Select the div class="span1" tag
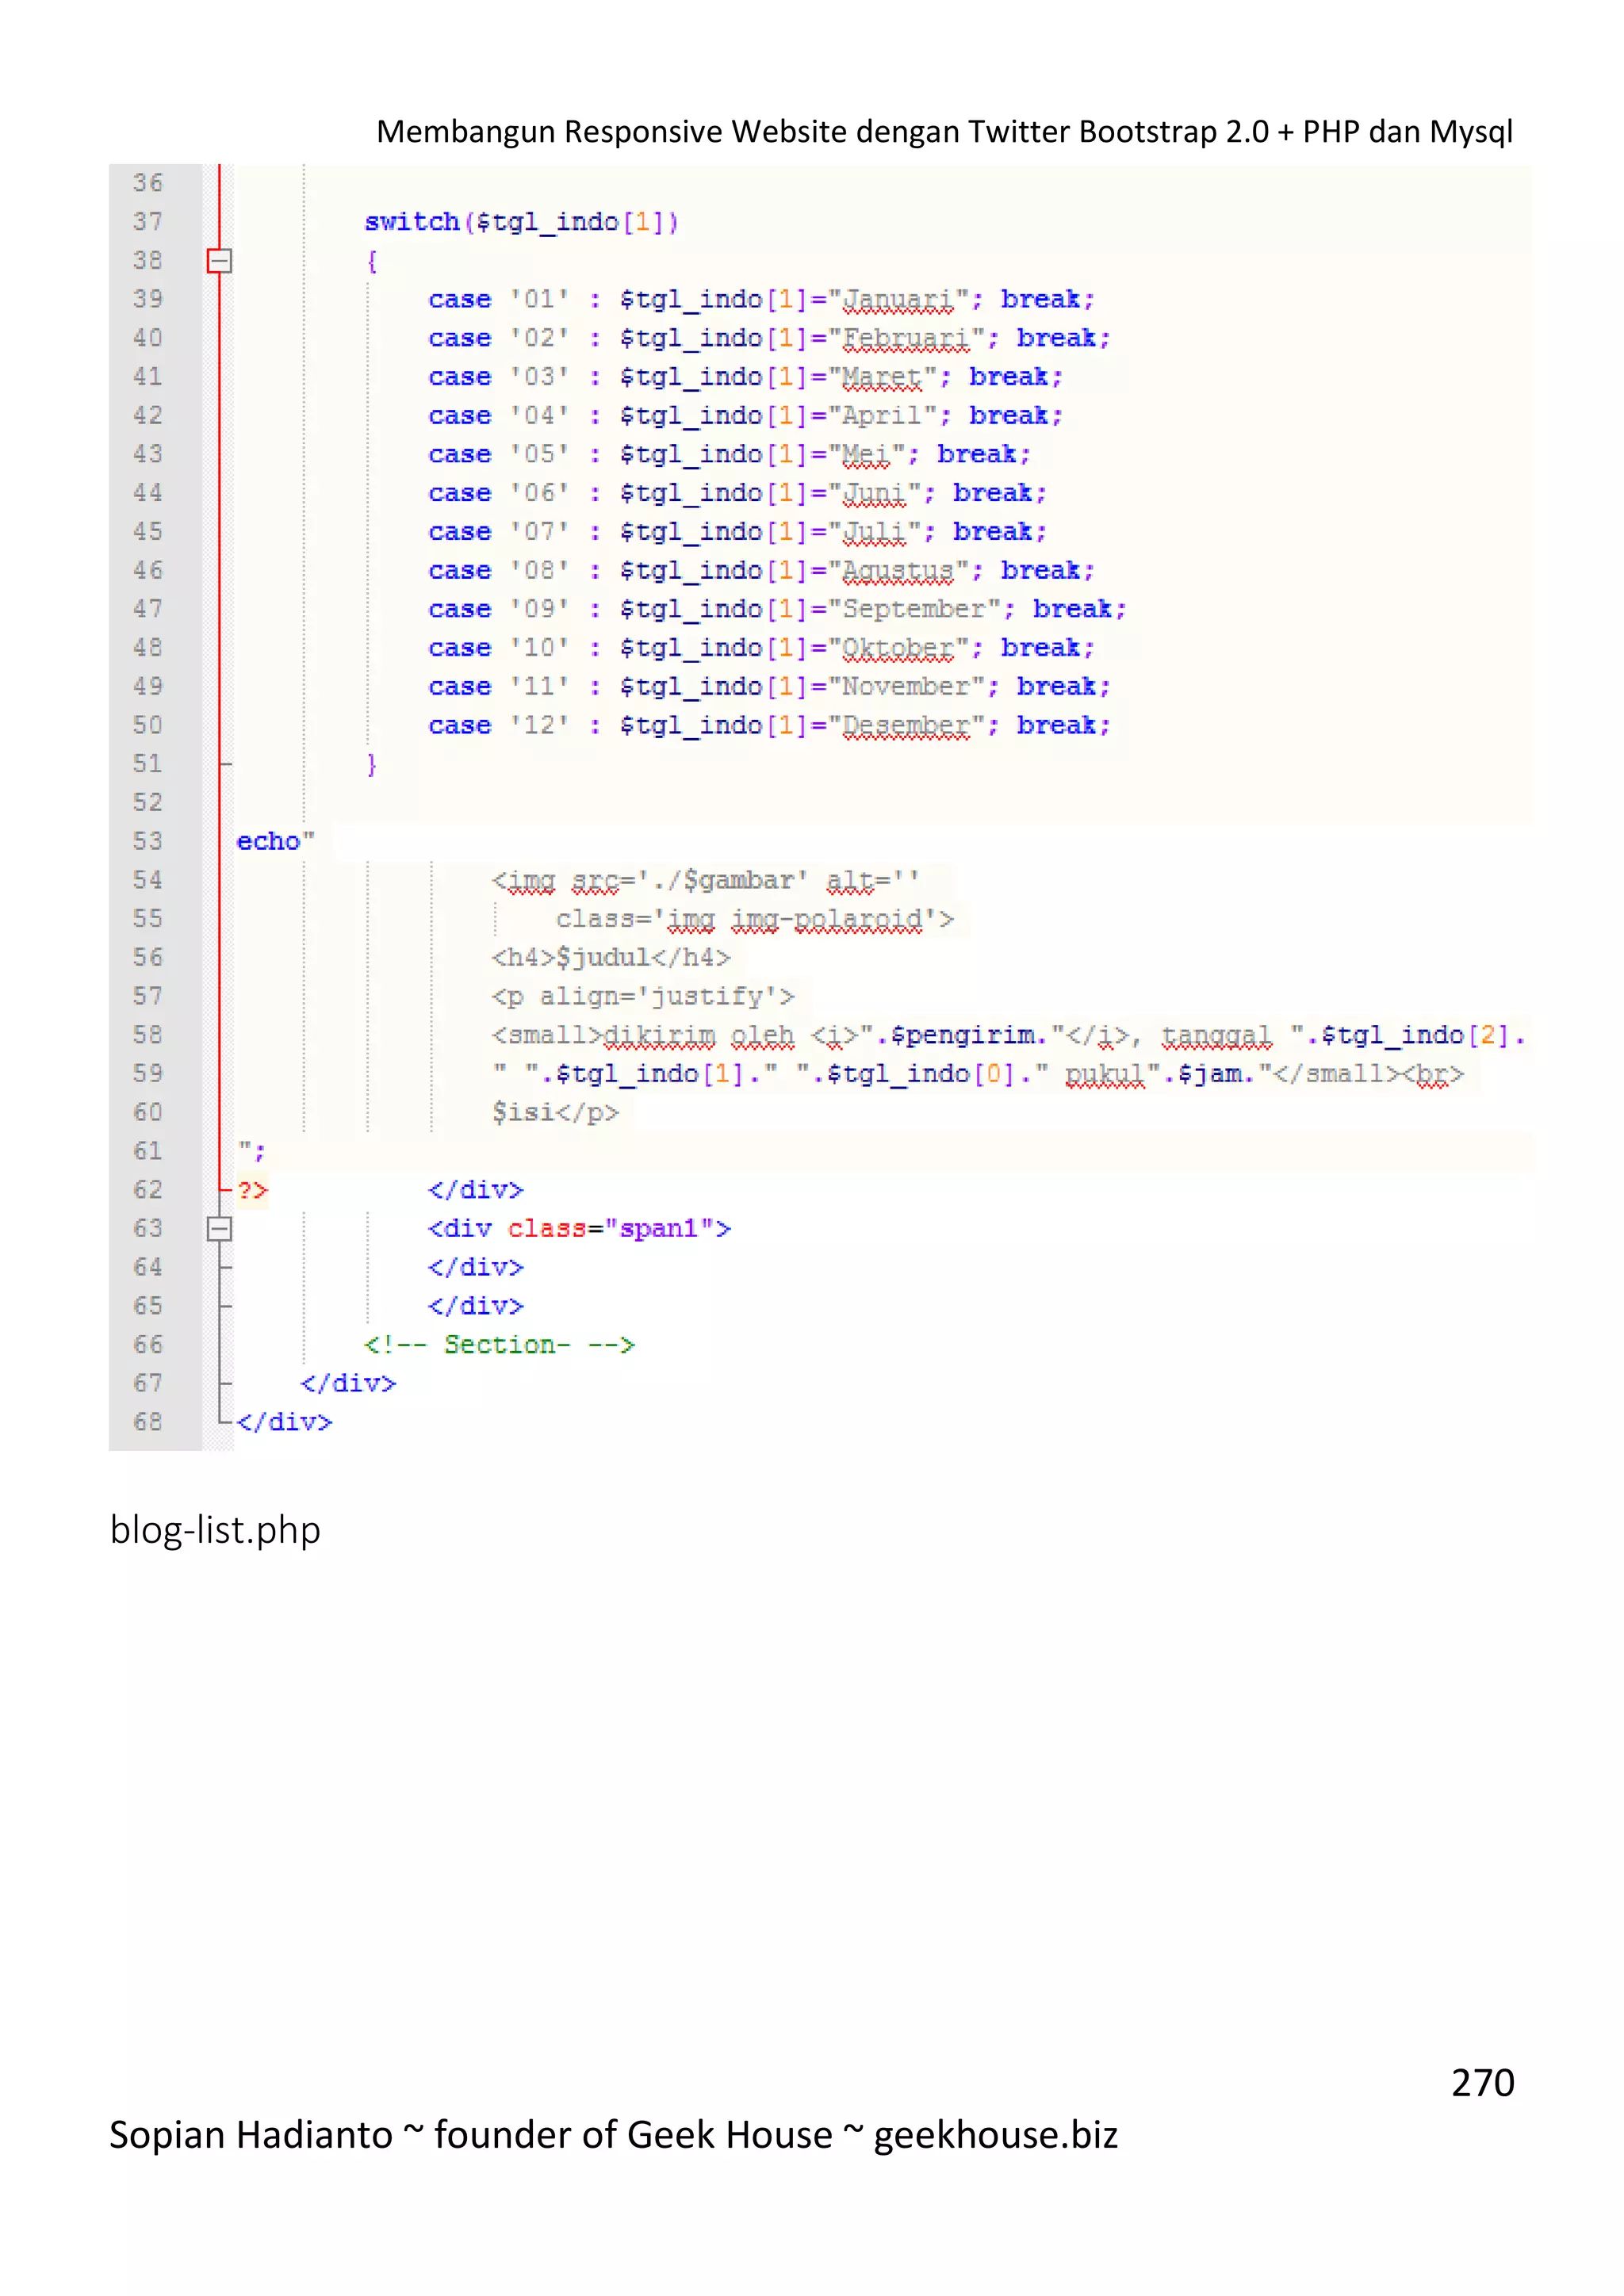1624x2296 pixels. tap(579, 1229)
